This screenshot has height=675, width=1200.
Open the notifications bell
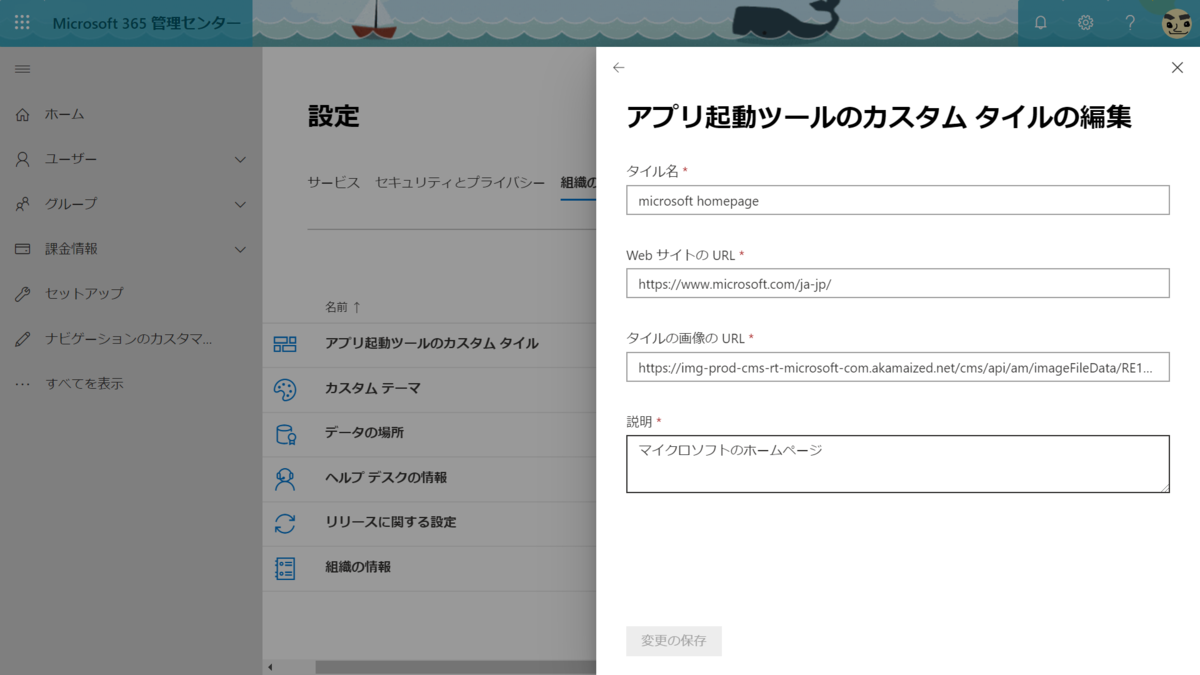[1041, 22]
